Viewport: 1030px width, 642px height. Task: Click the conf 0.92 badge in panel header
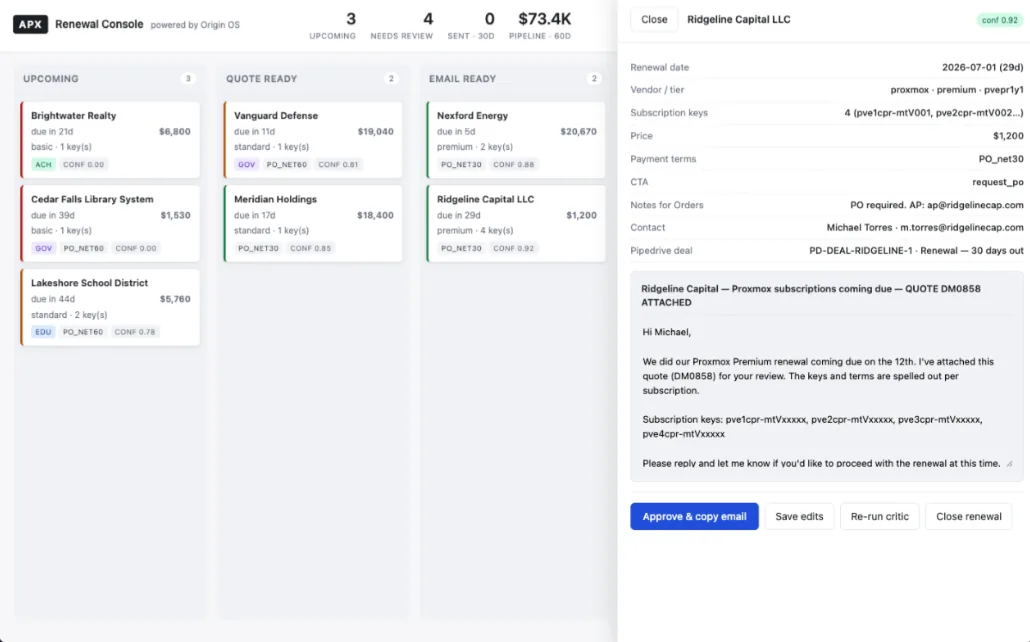click(x=999, y=20)
